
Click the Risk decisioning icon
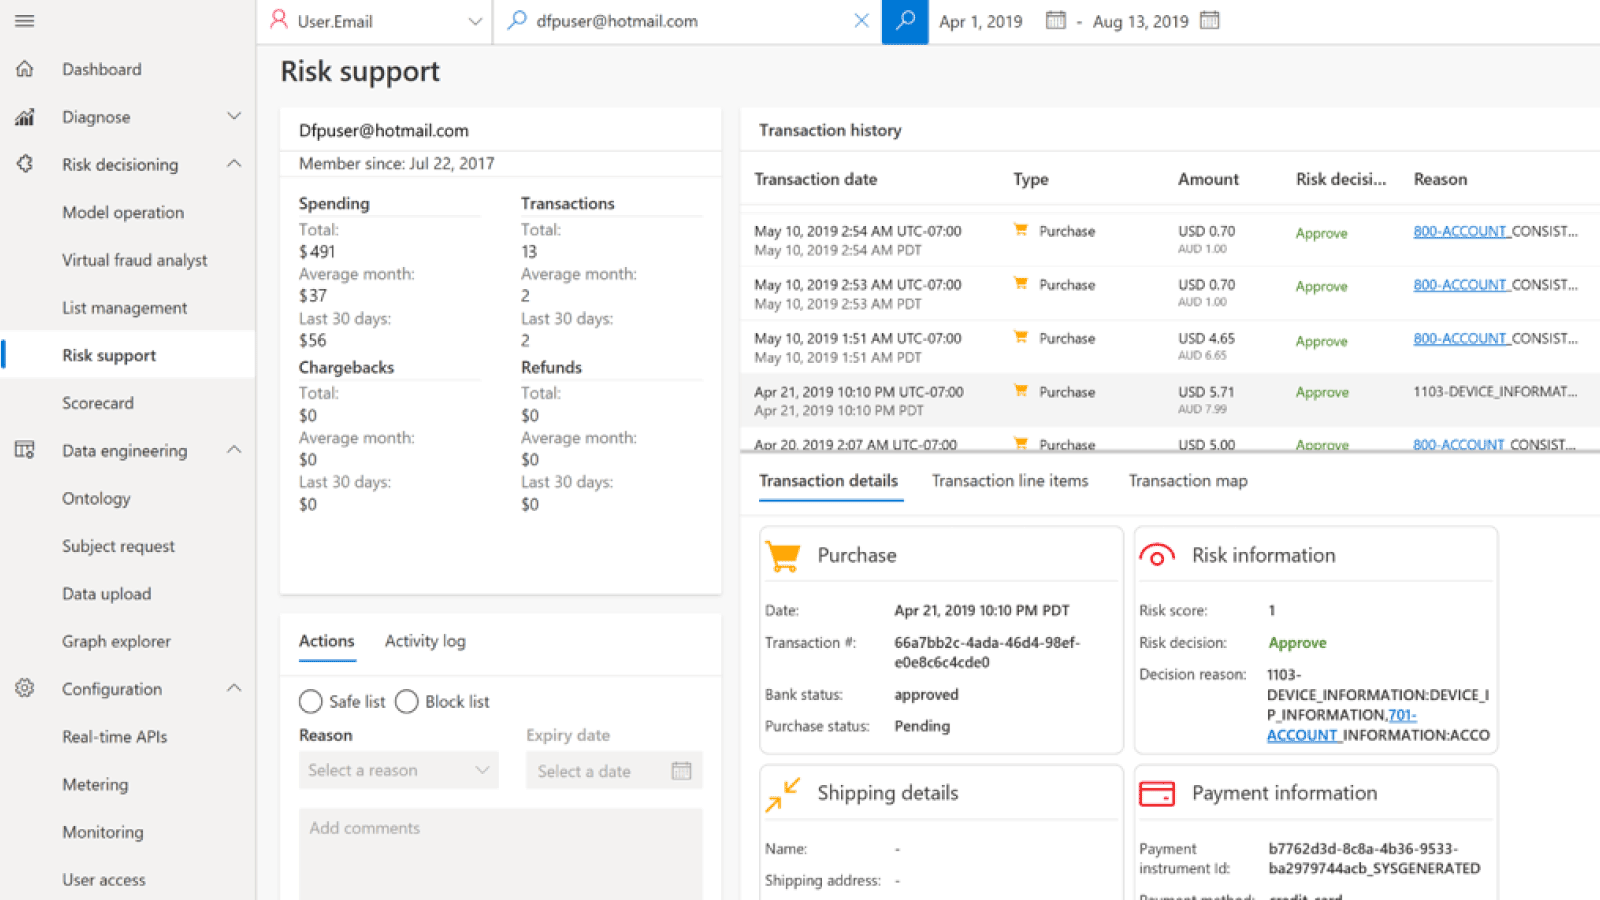tap(25, 164)
